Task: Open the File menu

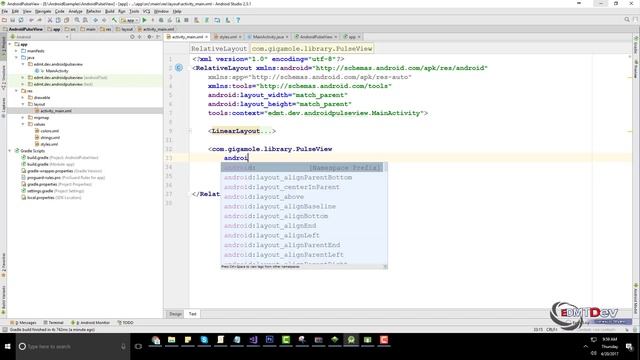Action: [5, 11]
